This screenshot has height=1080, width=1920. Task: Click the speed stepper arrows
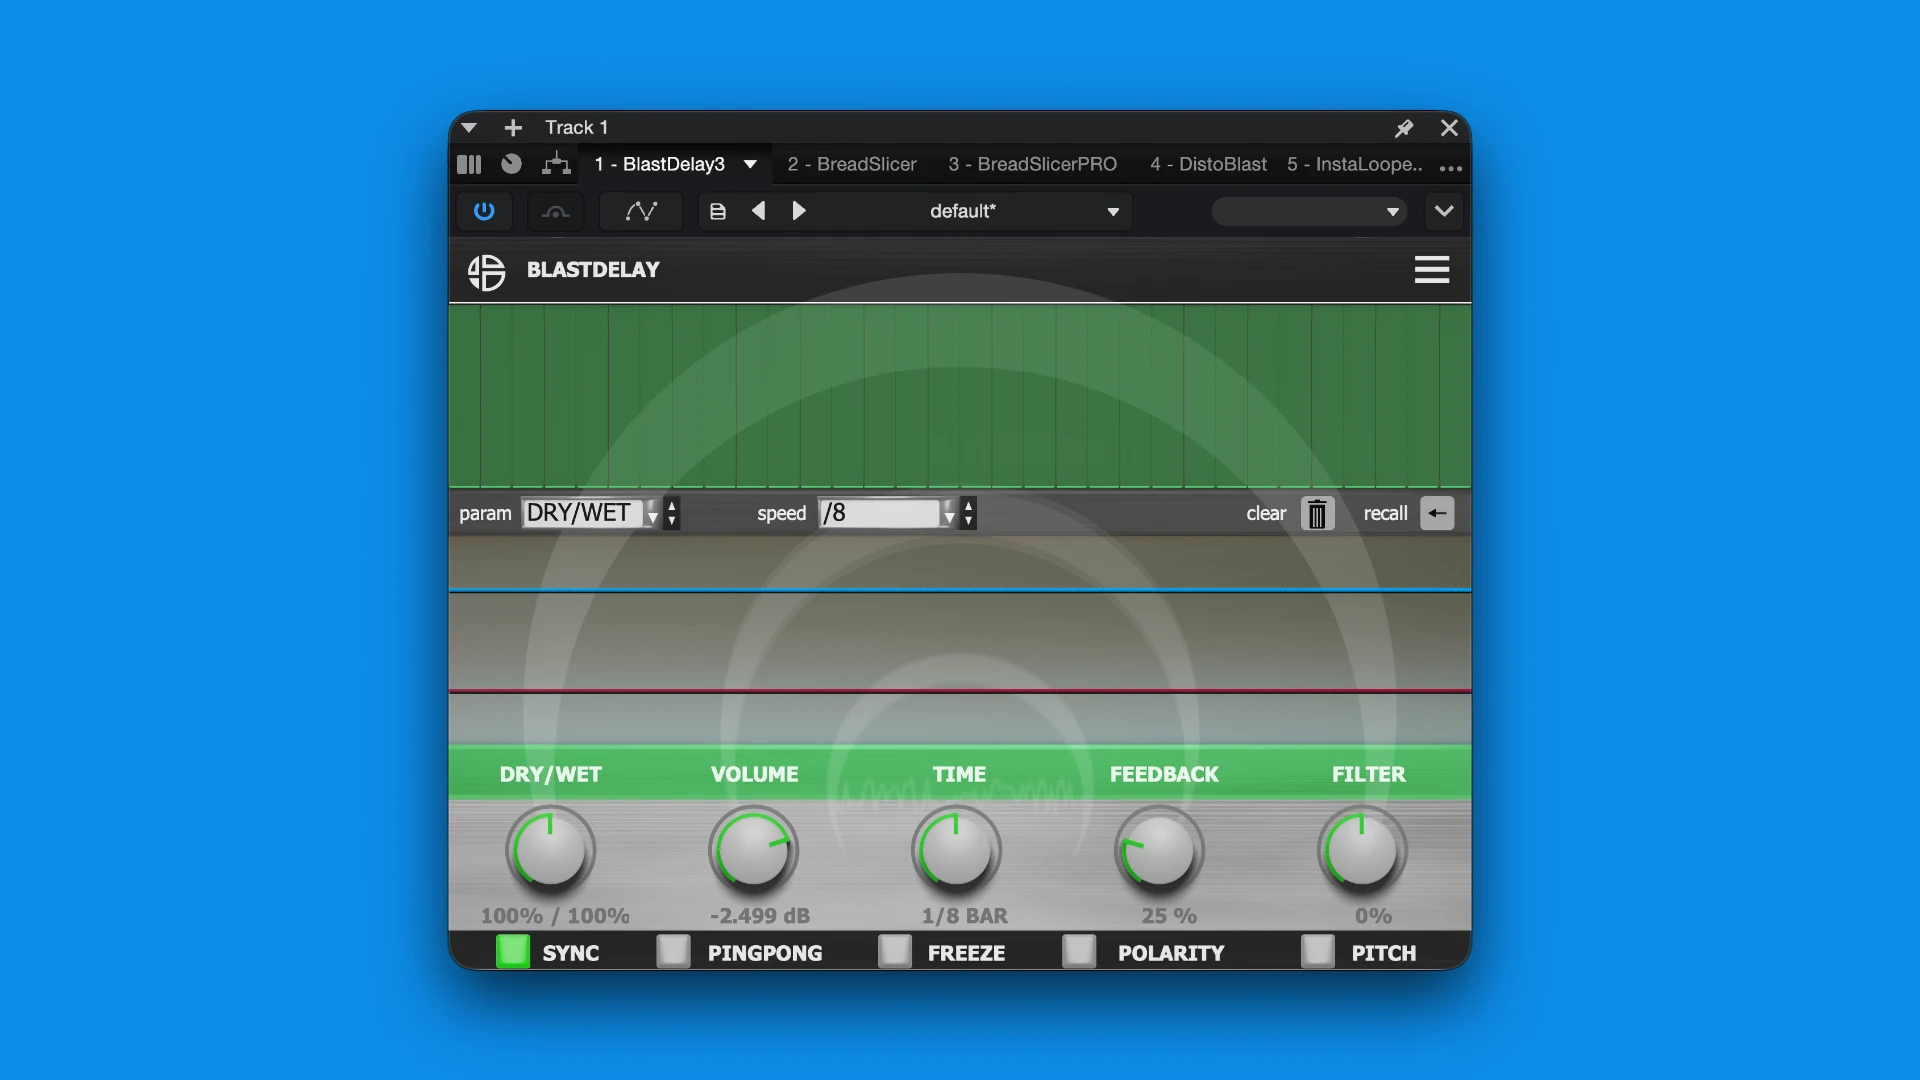coord(968,513)
